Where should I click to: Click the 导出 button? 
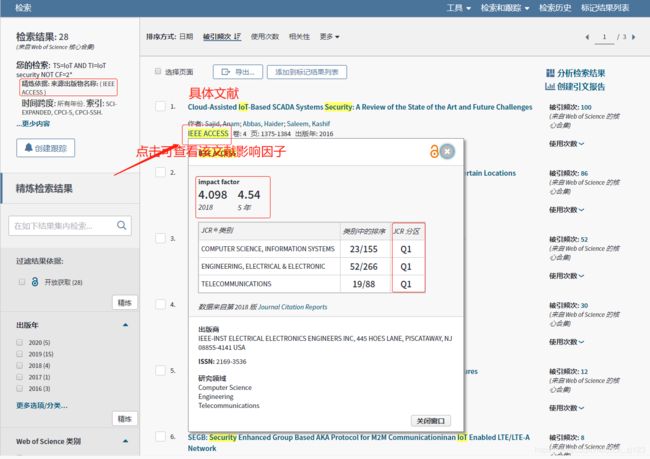[238, 72]
